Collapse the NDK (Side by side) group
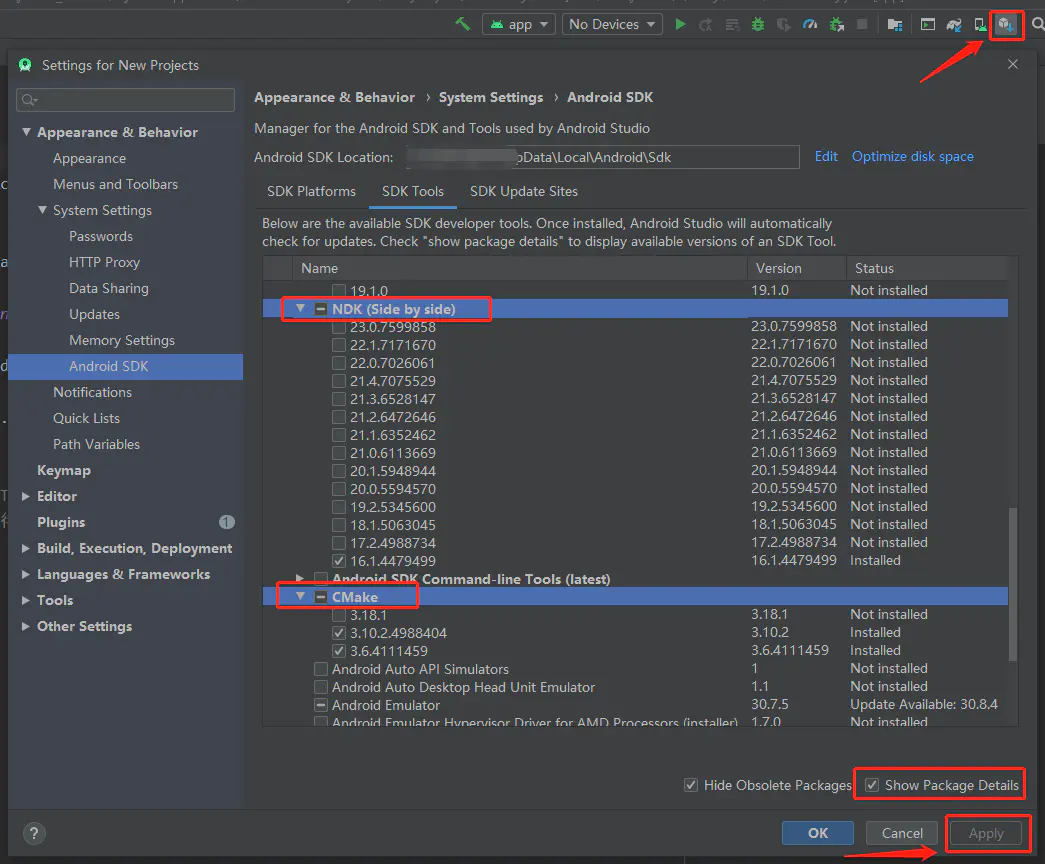This screenshot has width=1045, height=864. [x=301, y=309]
